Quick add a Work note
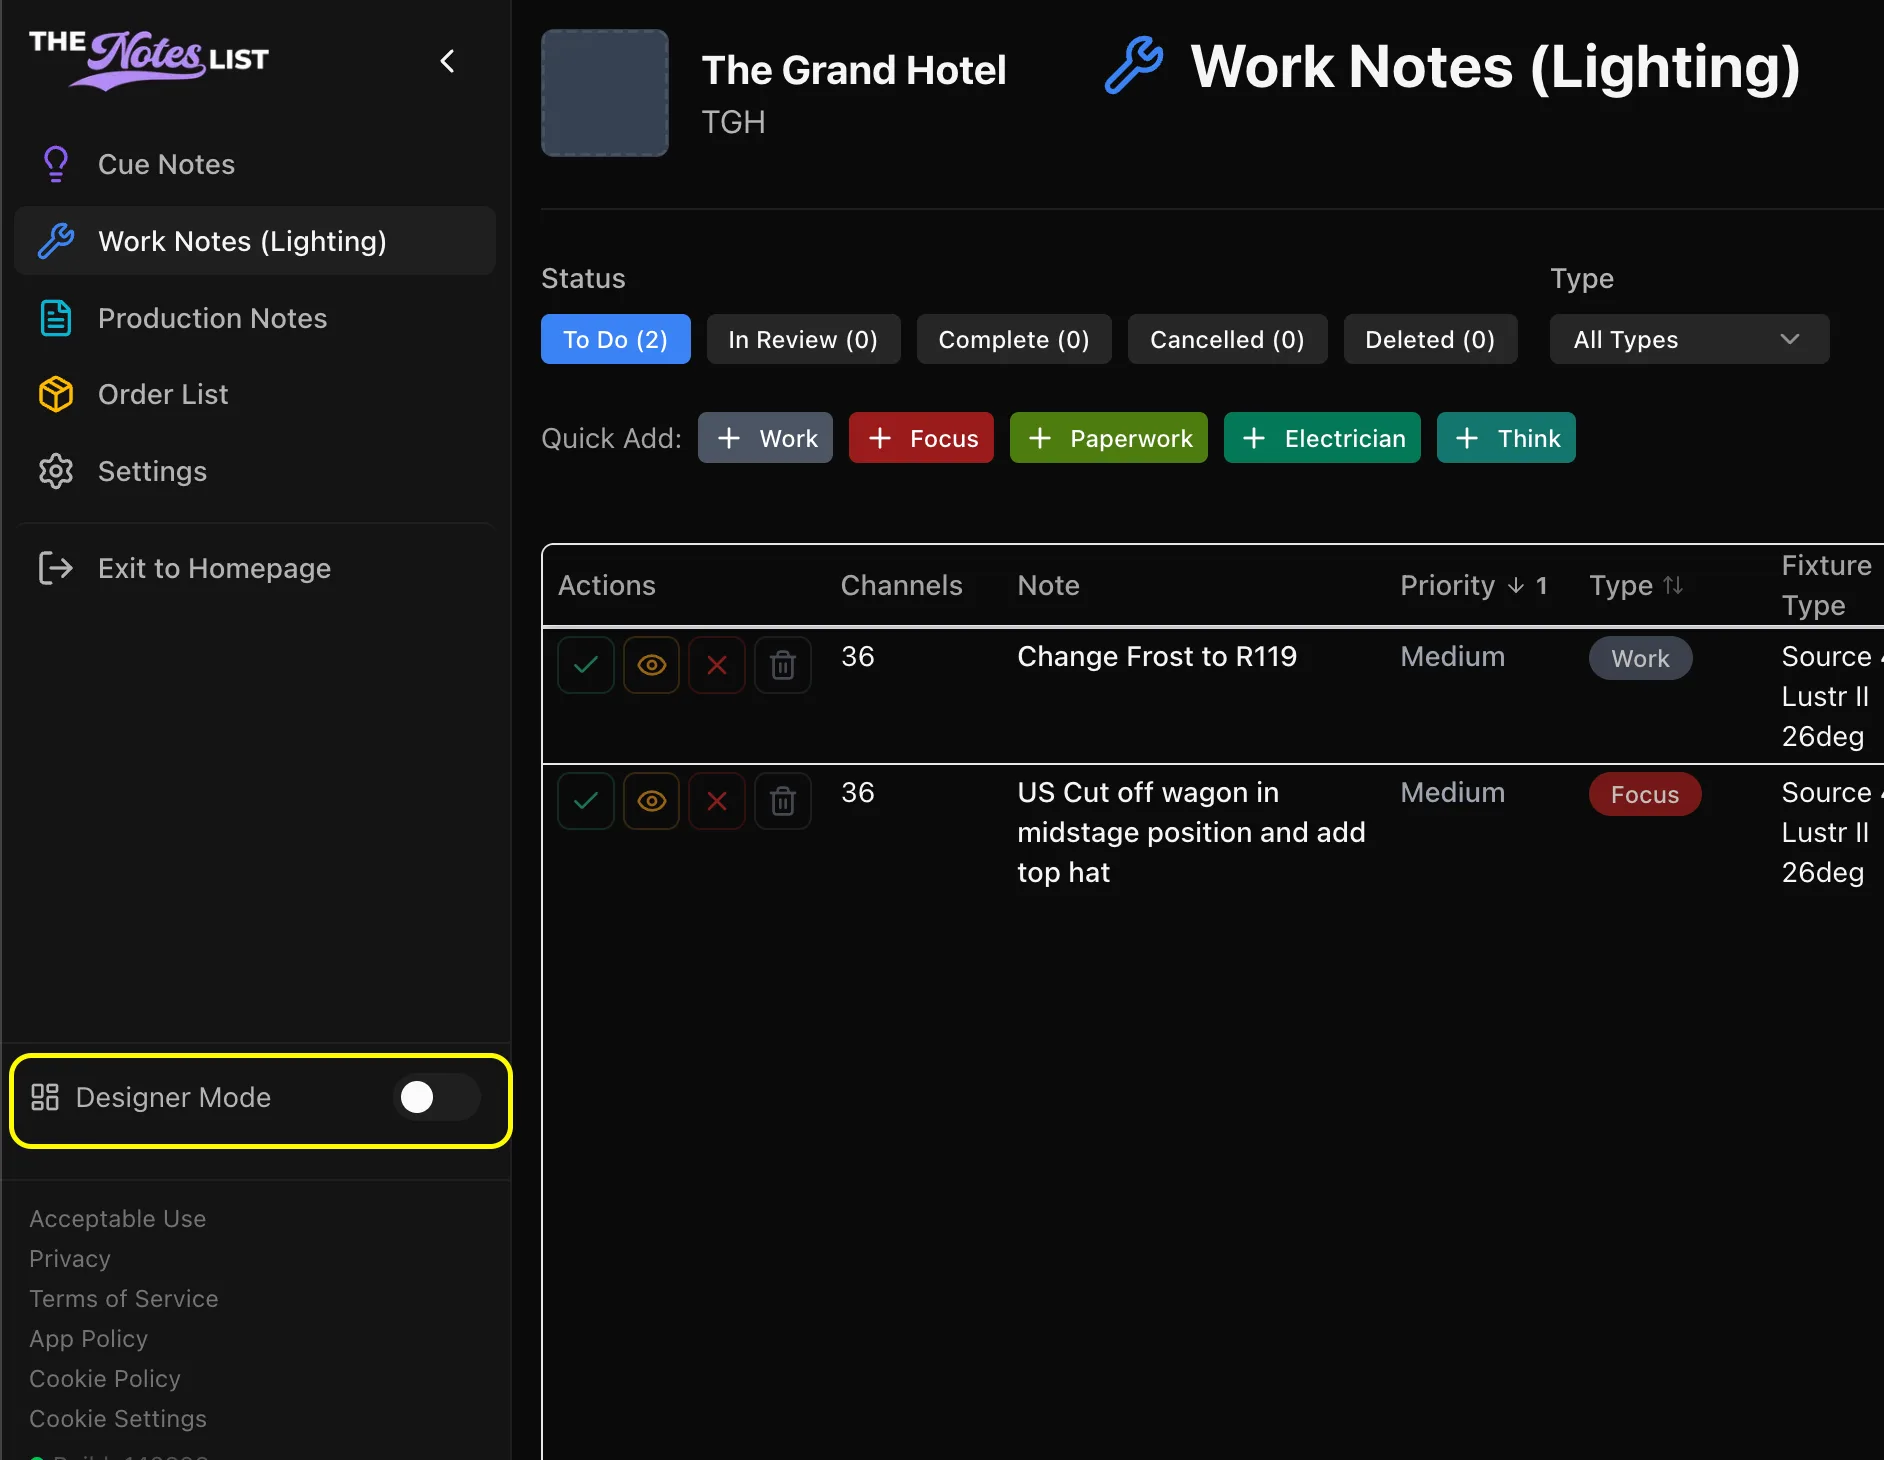1884x1460 pixels. point(766,438)
